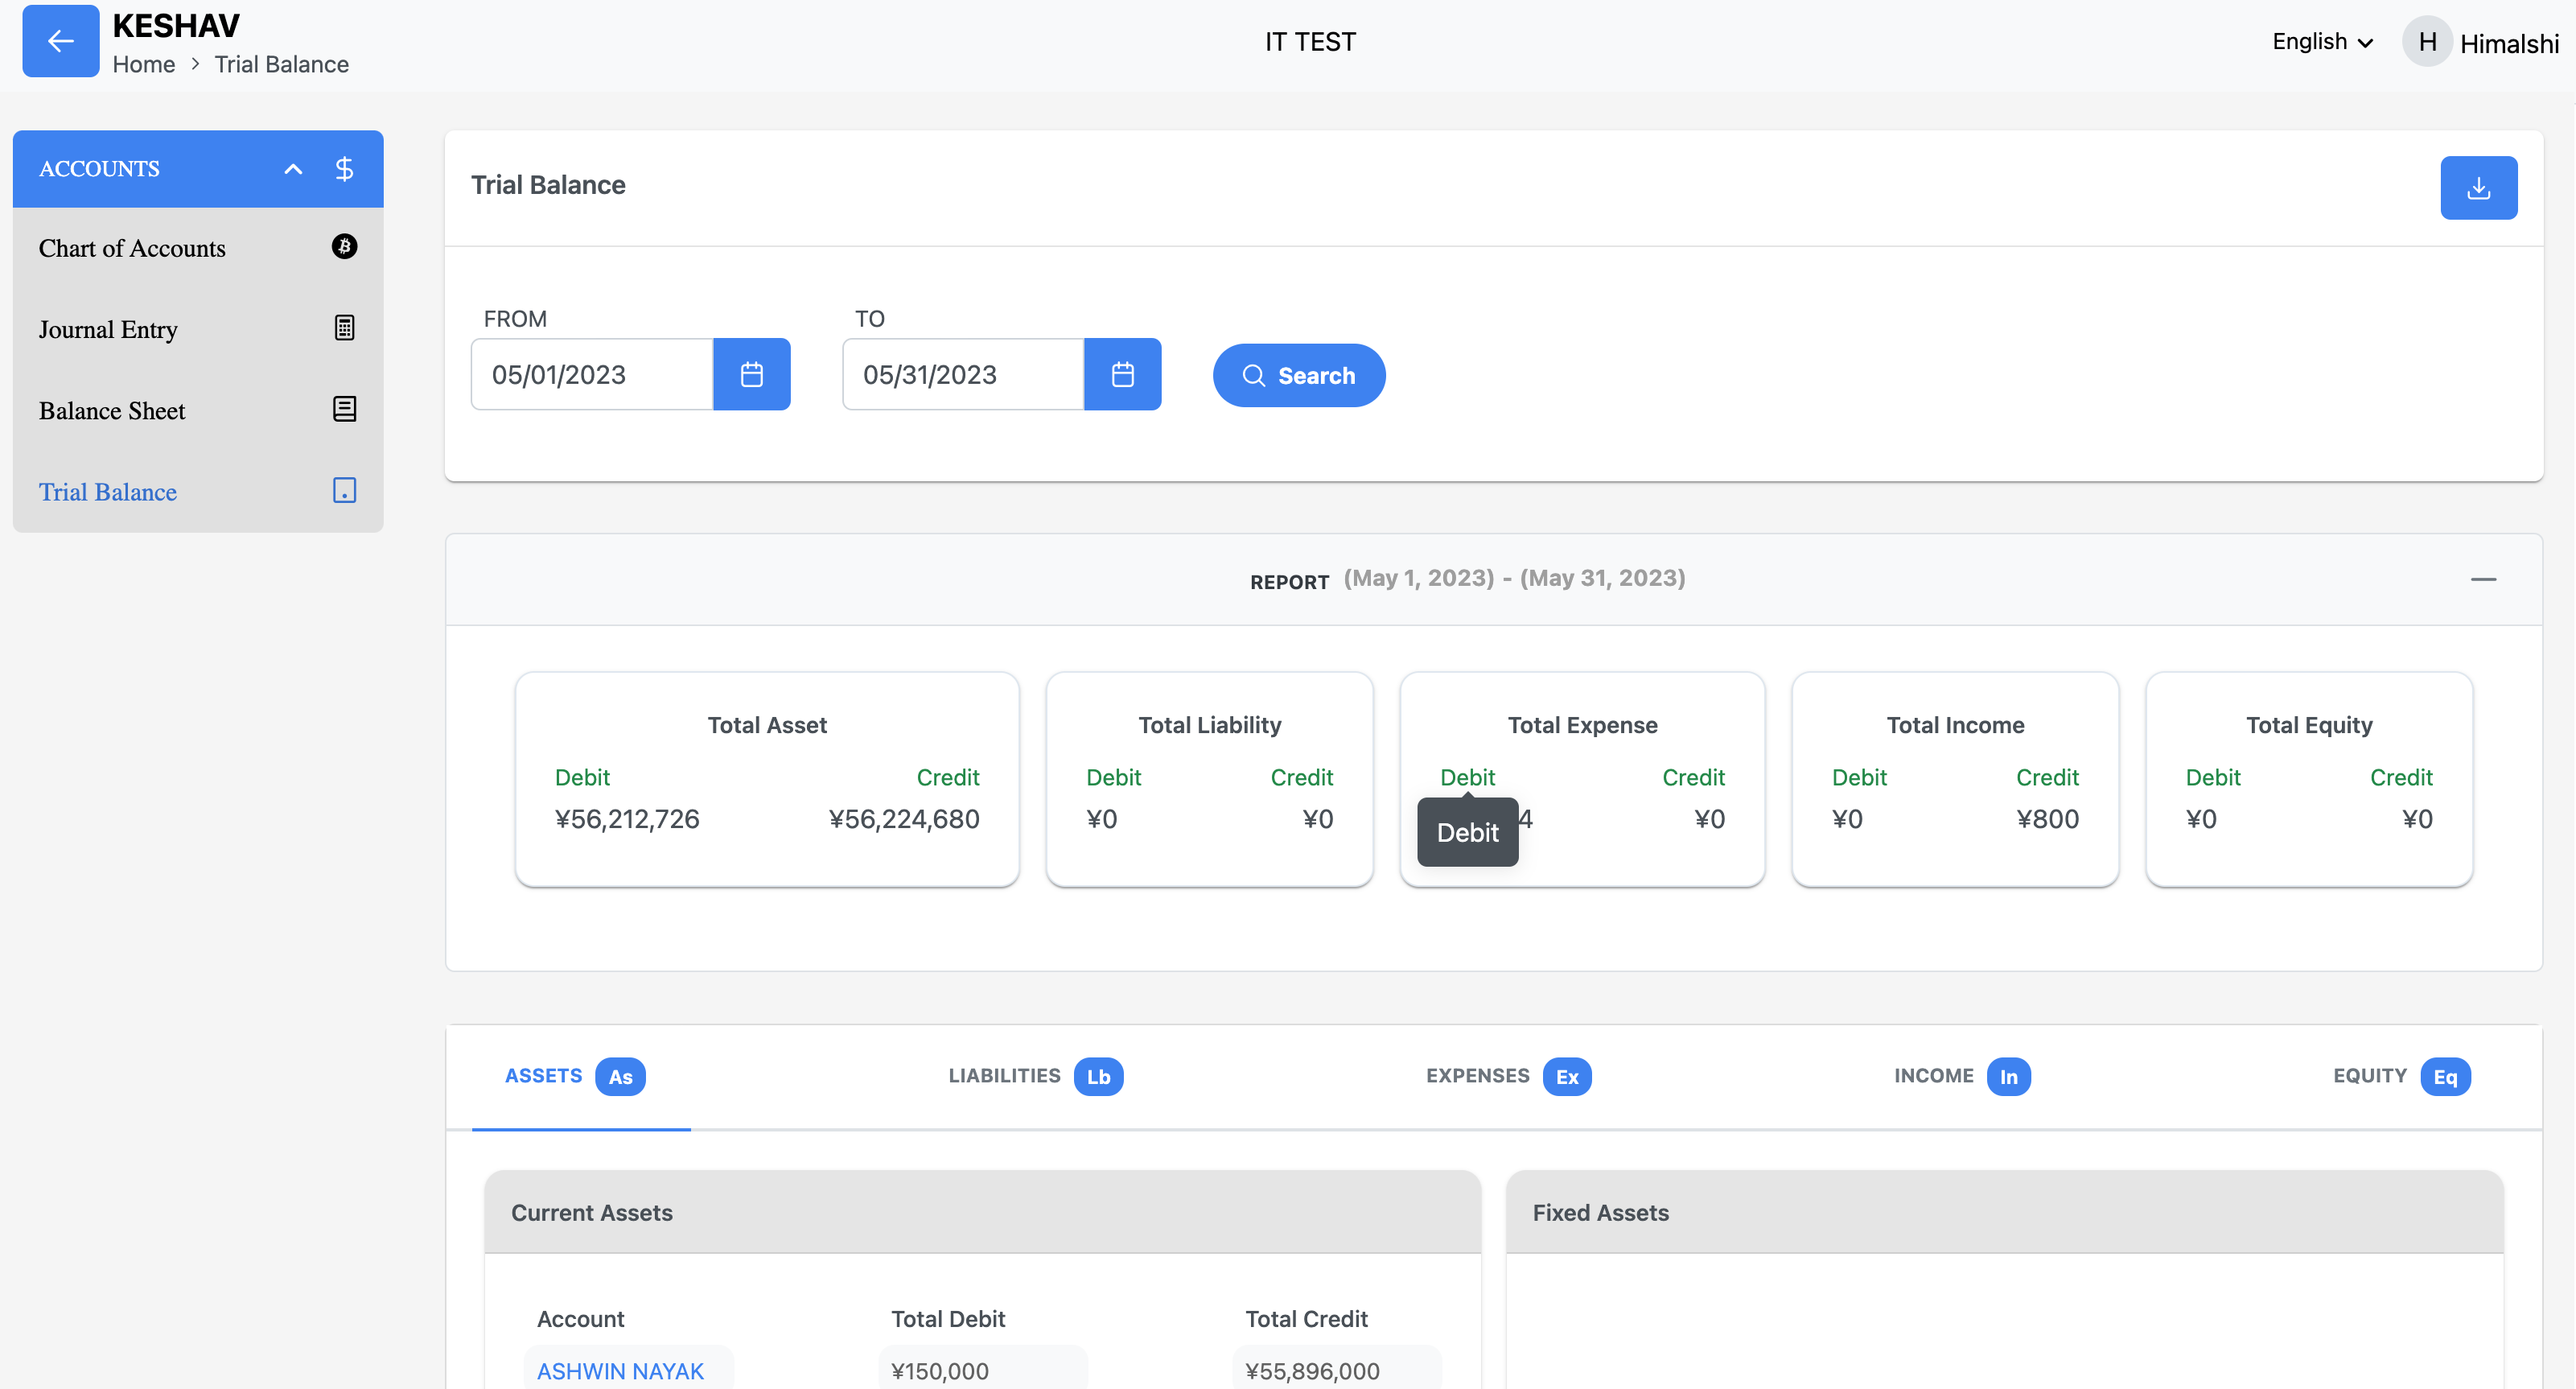Click the Fixed Assets section header
This screenshot has width=2576, height=1389.
[x=2004, y=1212]
